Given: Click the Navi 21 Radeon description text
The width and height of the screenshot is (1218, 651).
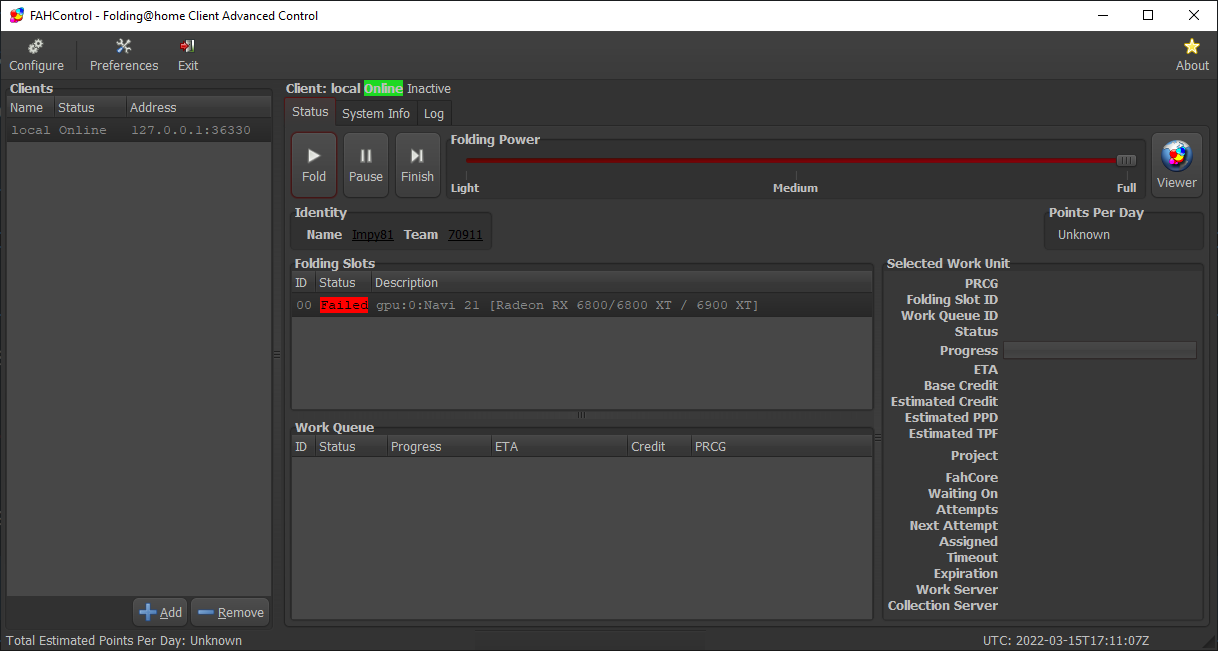Looking at the screenshot, I should pos(567,305).
